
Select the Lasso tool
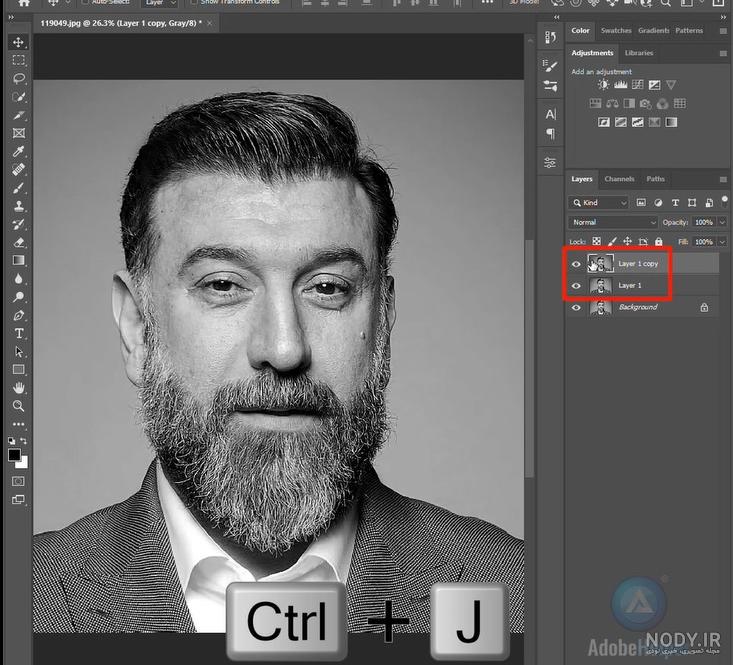coord(19,78)
